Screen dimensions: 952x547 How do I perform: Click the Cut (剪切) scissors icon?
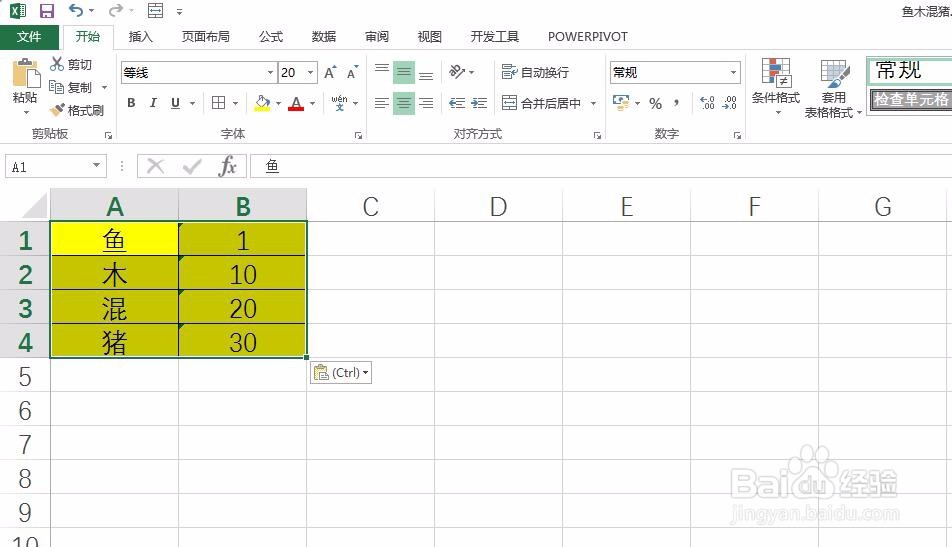[57, 64]
